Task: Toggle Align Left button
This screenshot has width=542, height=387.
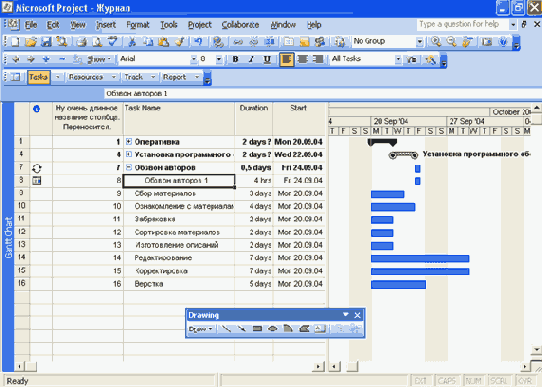Action: coord(287,59)
